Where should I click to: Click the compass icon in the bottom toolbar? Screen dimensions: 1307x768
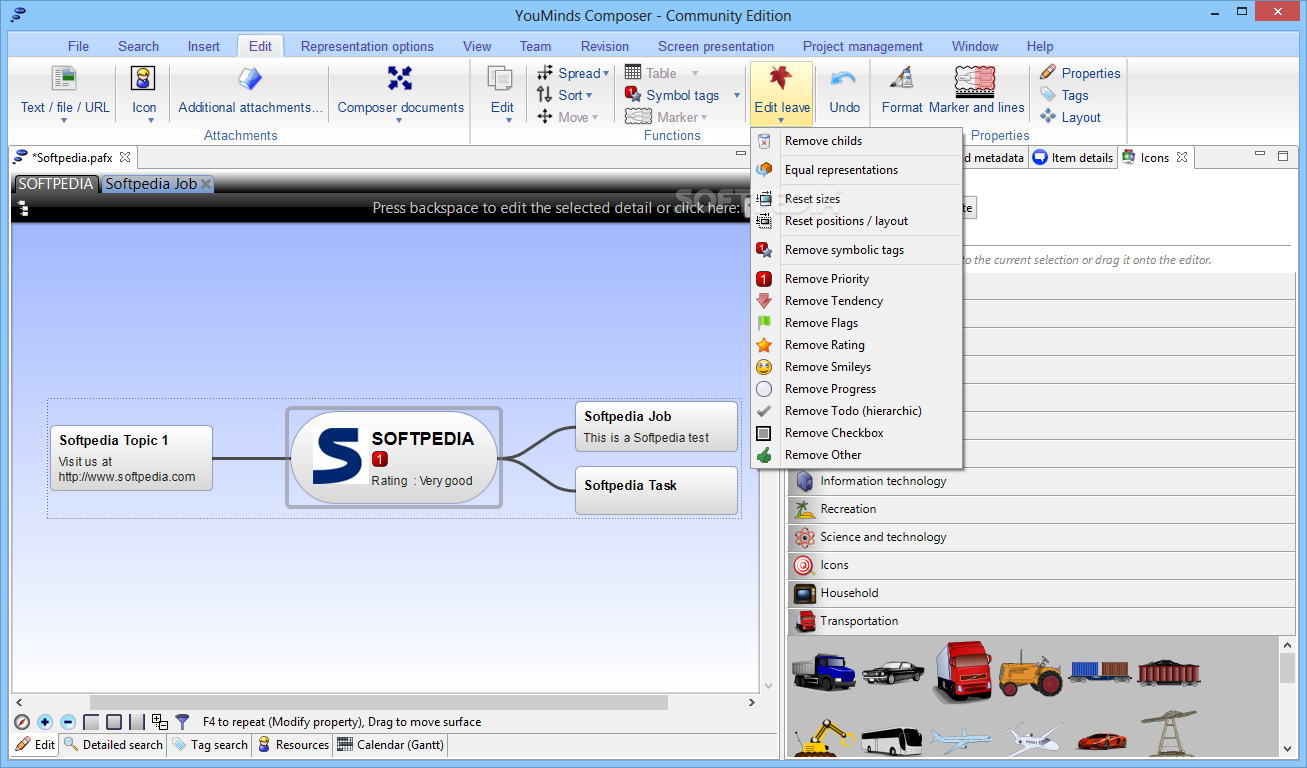coord(22,722)
